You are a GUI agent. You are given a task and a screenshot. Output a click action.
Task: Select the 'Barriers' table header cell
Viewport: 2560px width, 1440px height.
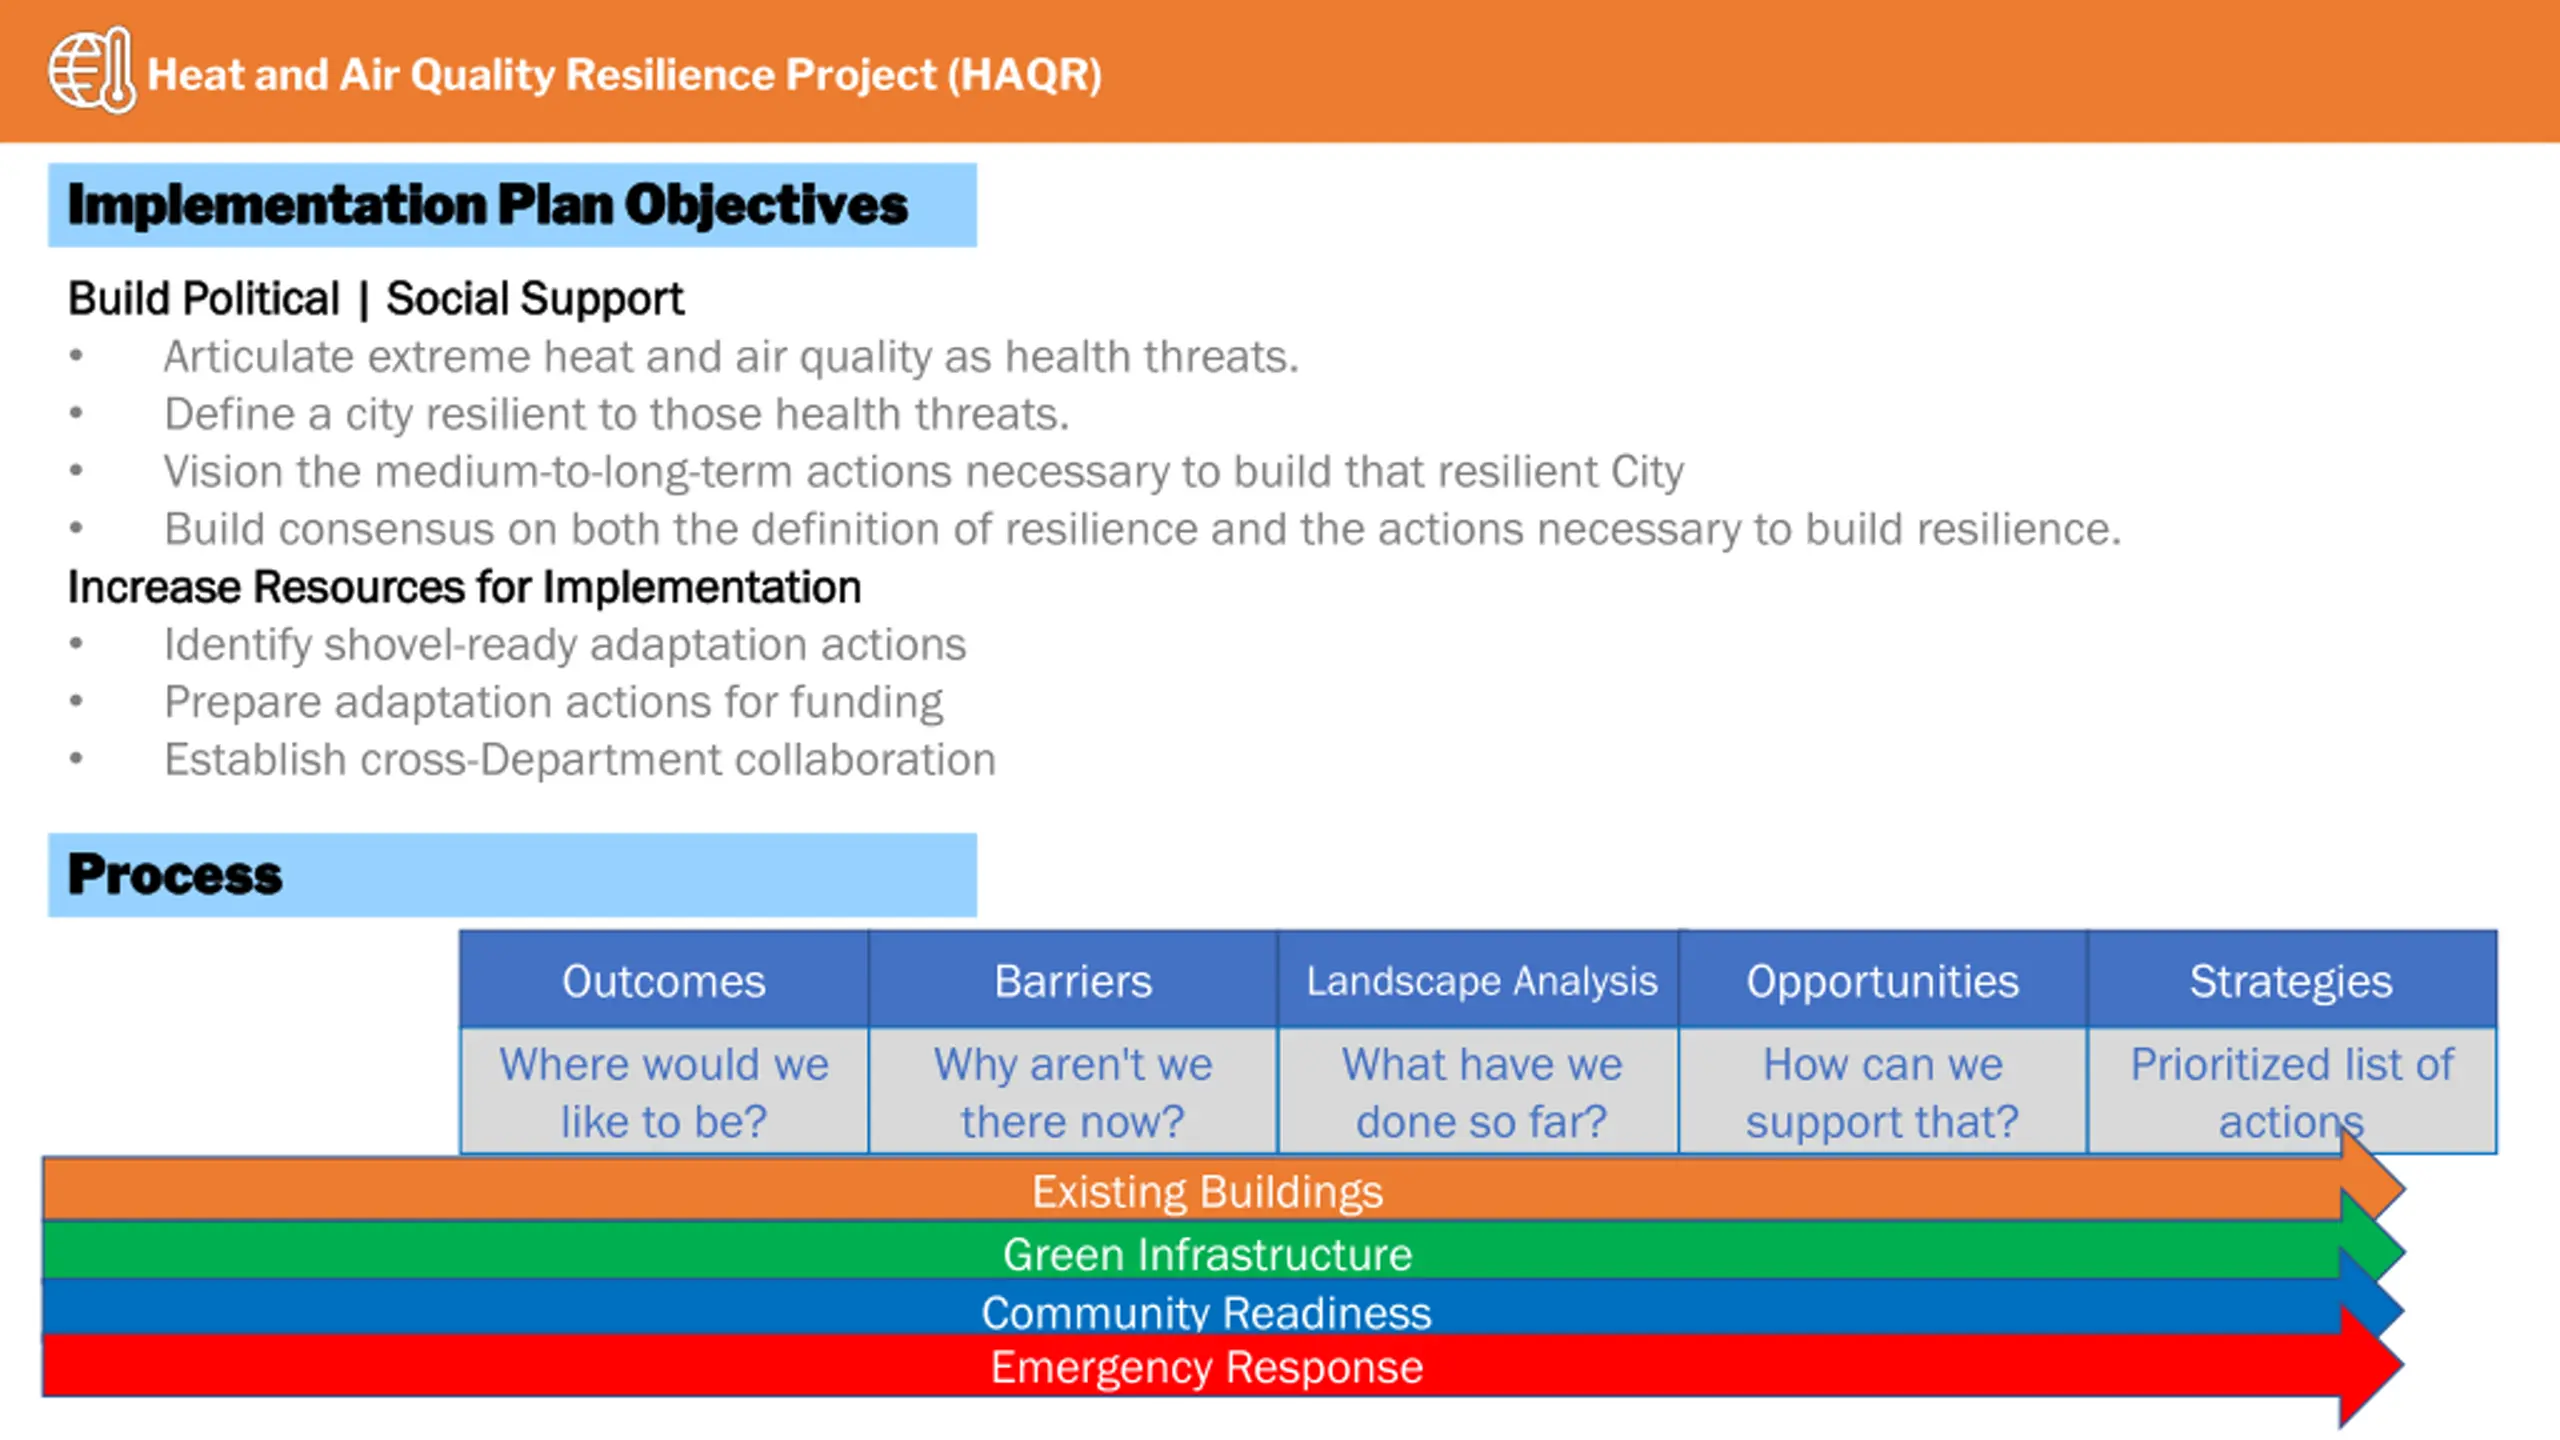click(1073, 980)
